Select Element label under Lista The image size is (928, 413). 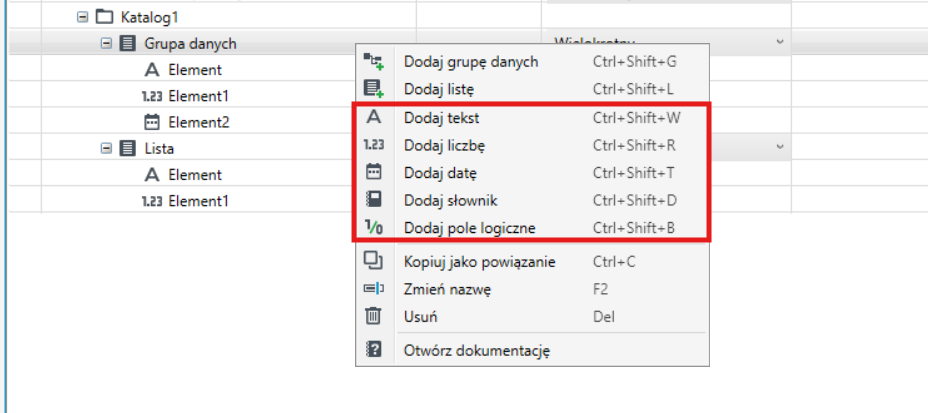pyautogui.click(x=195, y=175)
